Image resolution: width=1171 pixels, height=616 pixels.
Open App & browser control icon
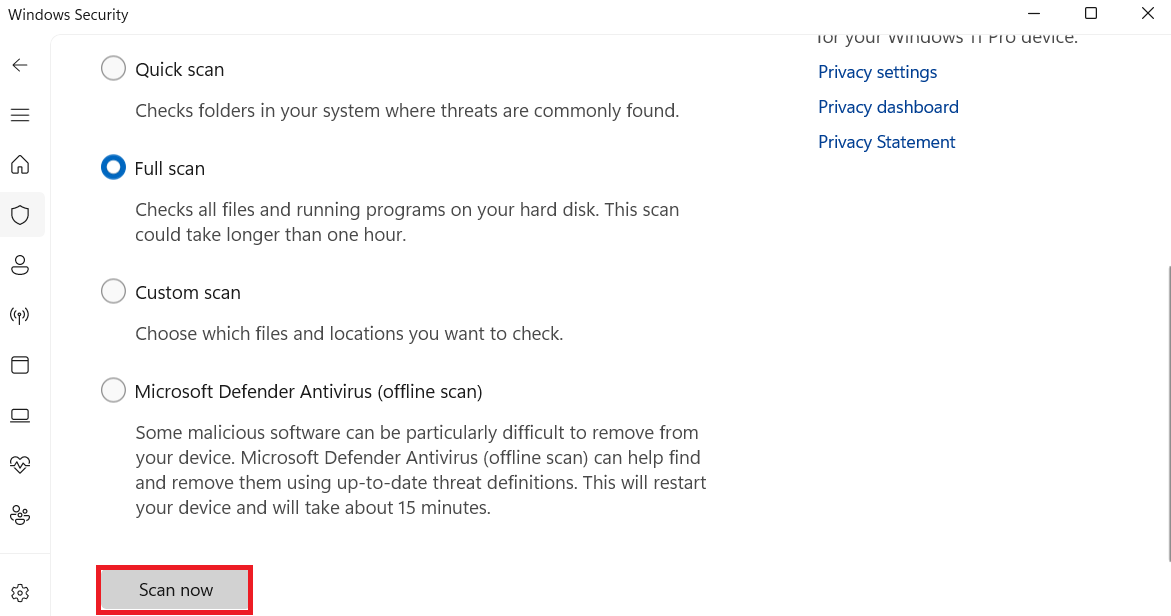pyautogui.click(x=20, y=365)
